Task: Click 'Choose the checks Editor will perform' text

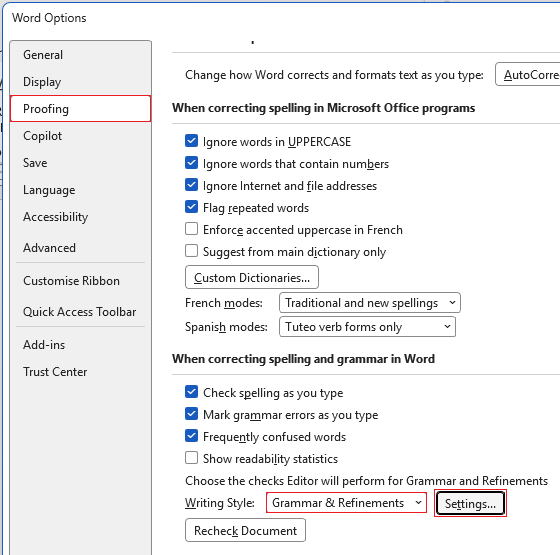Action: (366, 481)
